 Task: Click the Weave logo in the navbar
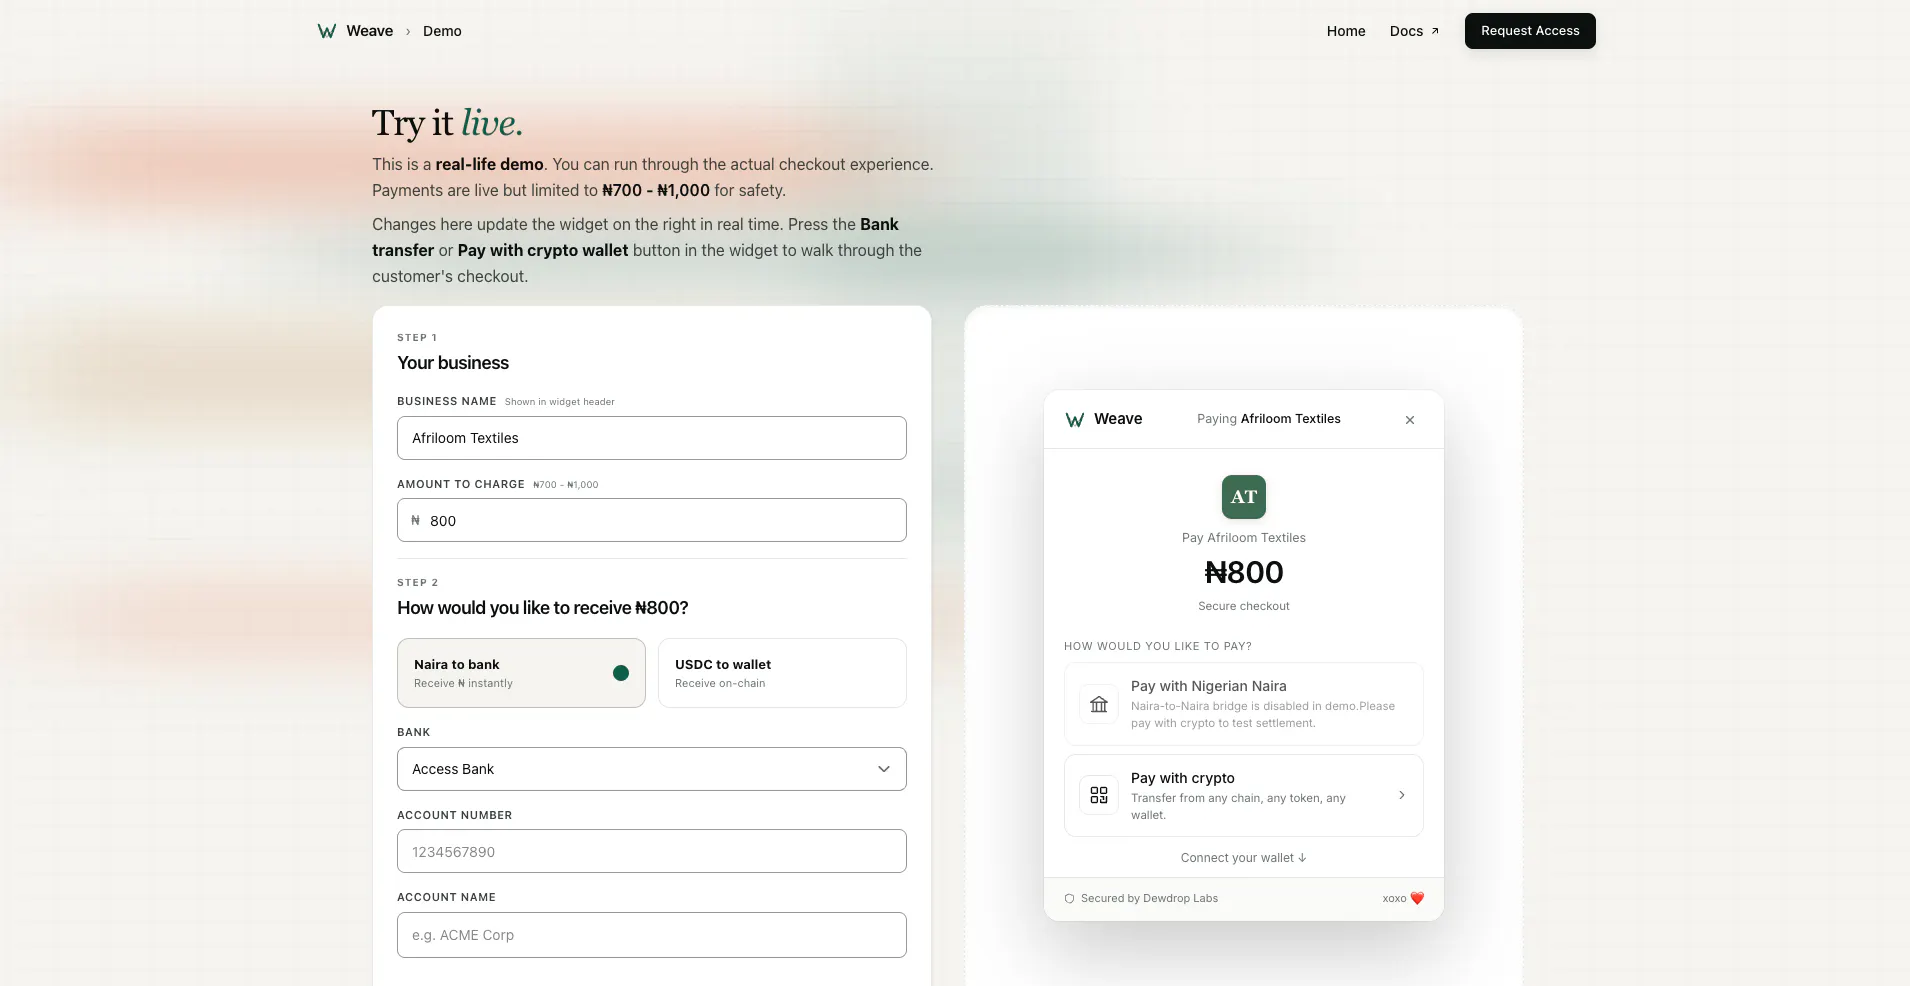tap(326, 31)
